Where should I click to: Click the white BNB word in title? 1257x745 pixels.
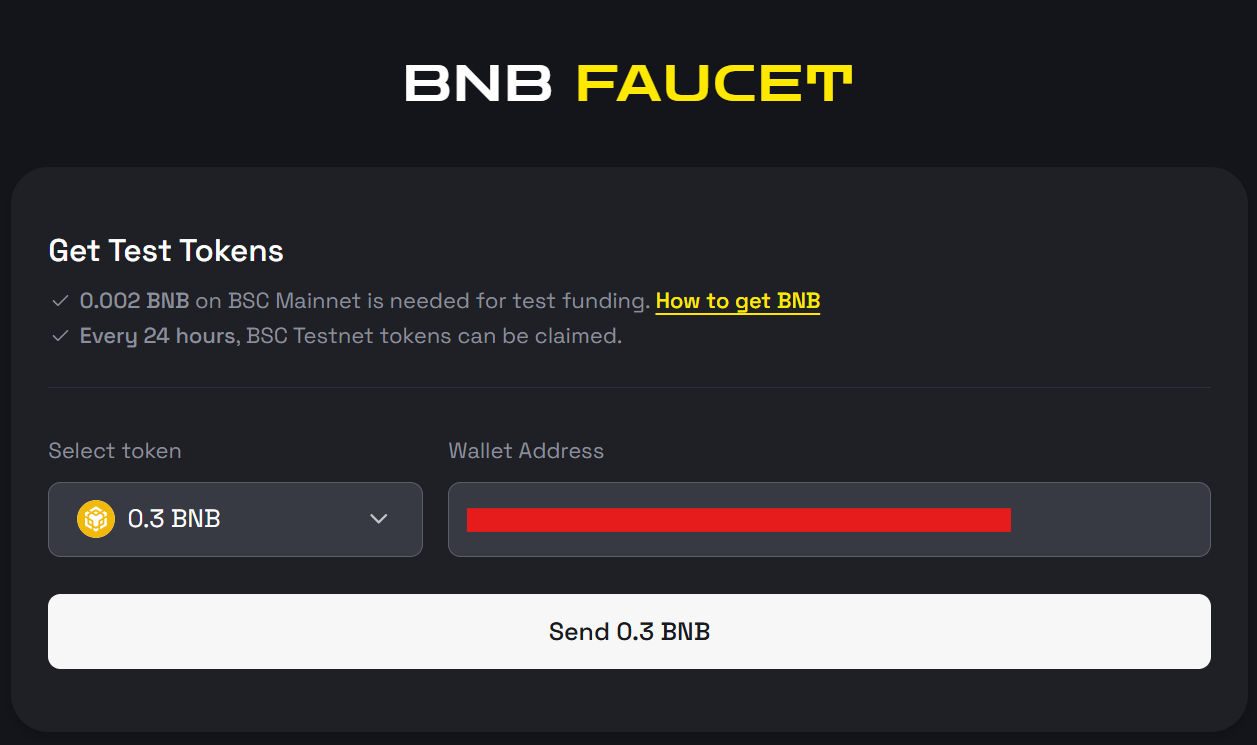[478, 84]
